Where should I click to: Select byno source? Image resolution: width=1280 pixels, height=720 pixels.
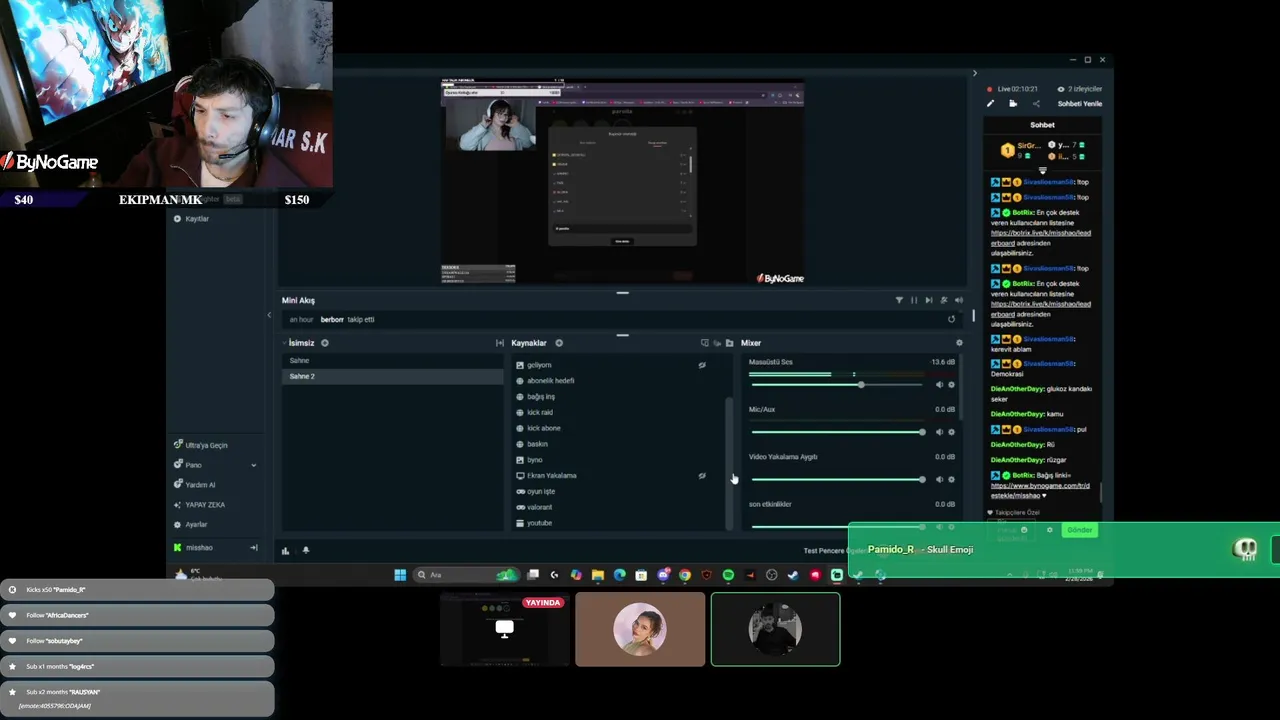click(x=534, y=460)
